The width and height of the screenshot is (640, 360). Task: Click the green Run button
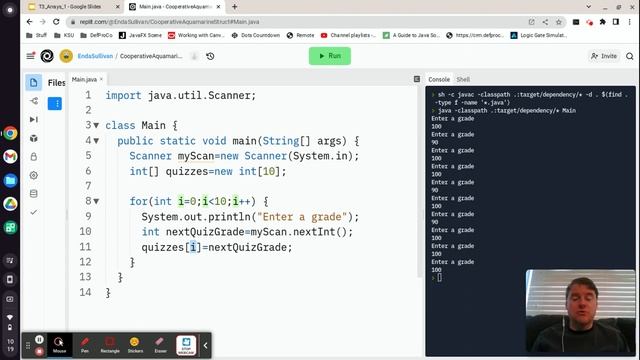(x=330, y=56)
